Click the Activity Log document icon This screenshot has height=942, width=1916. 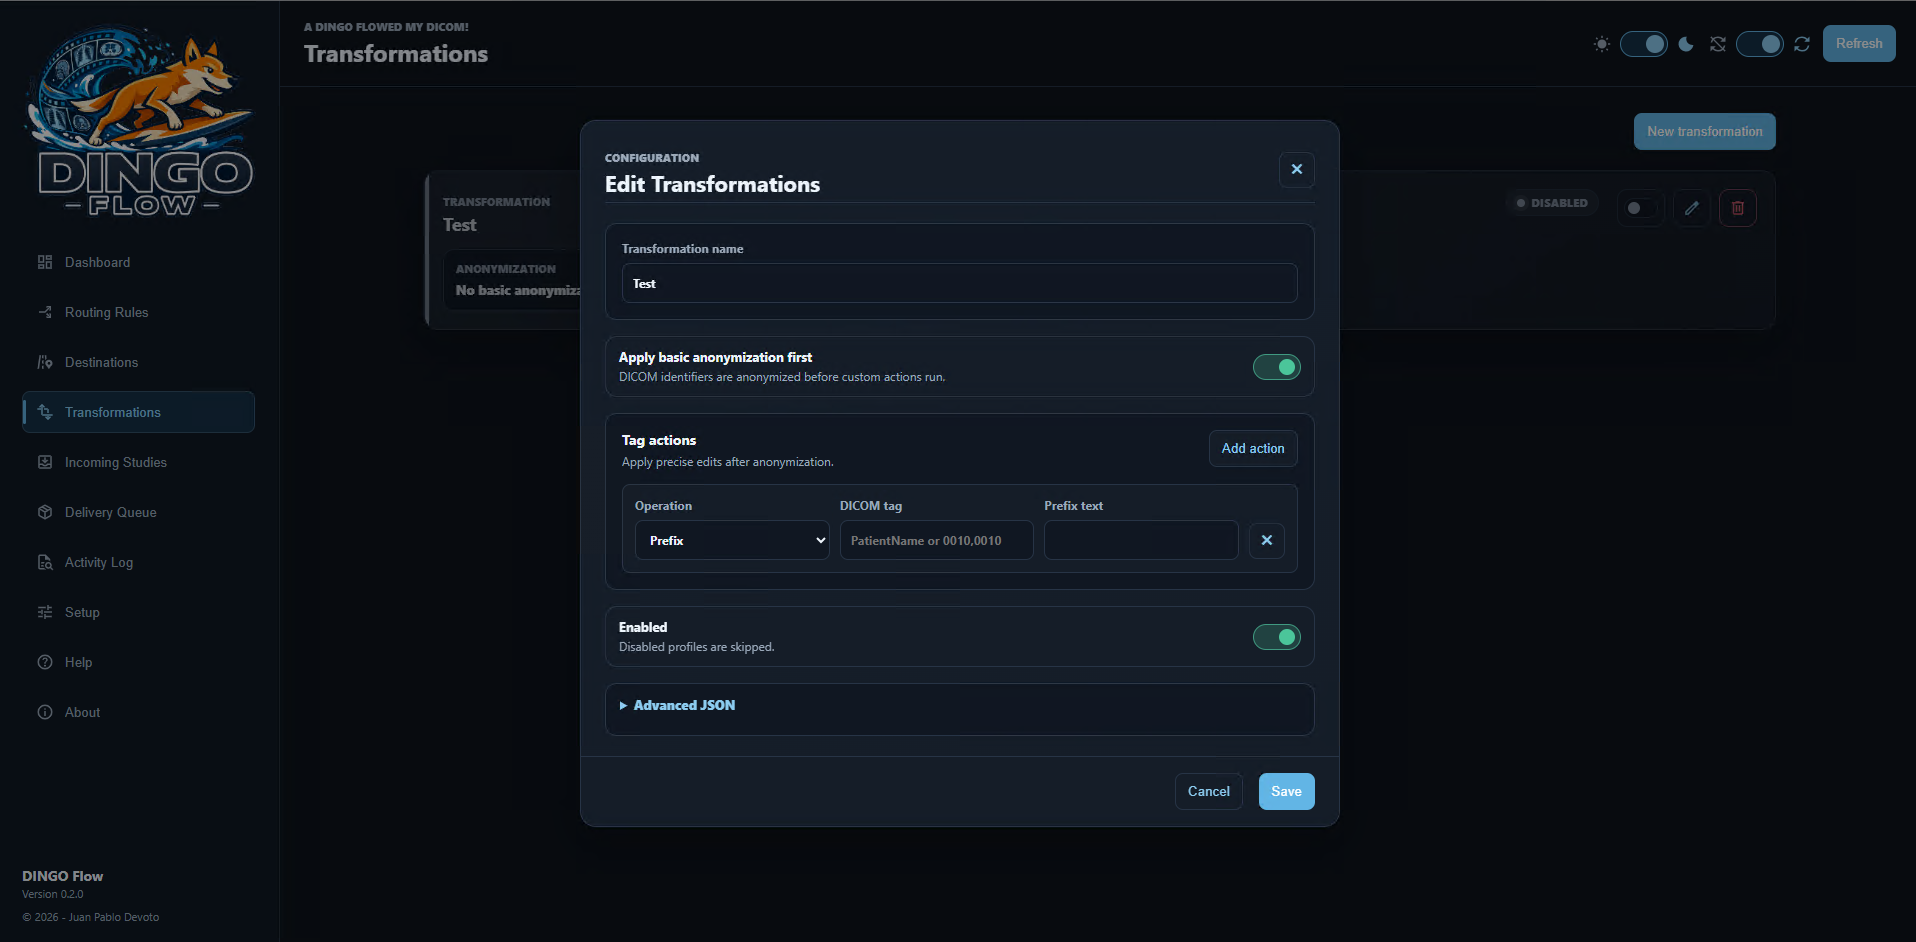(x=45, y=562)
